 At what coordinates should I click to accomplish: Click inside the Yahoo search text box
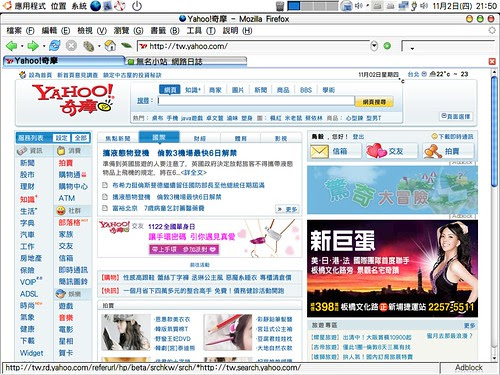coord(256,101)
